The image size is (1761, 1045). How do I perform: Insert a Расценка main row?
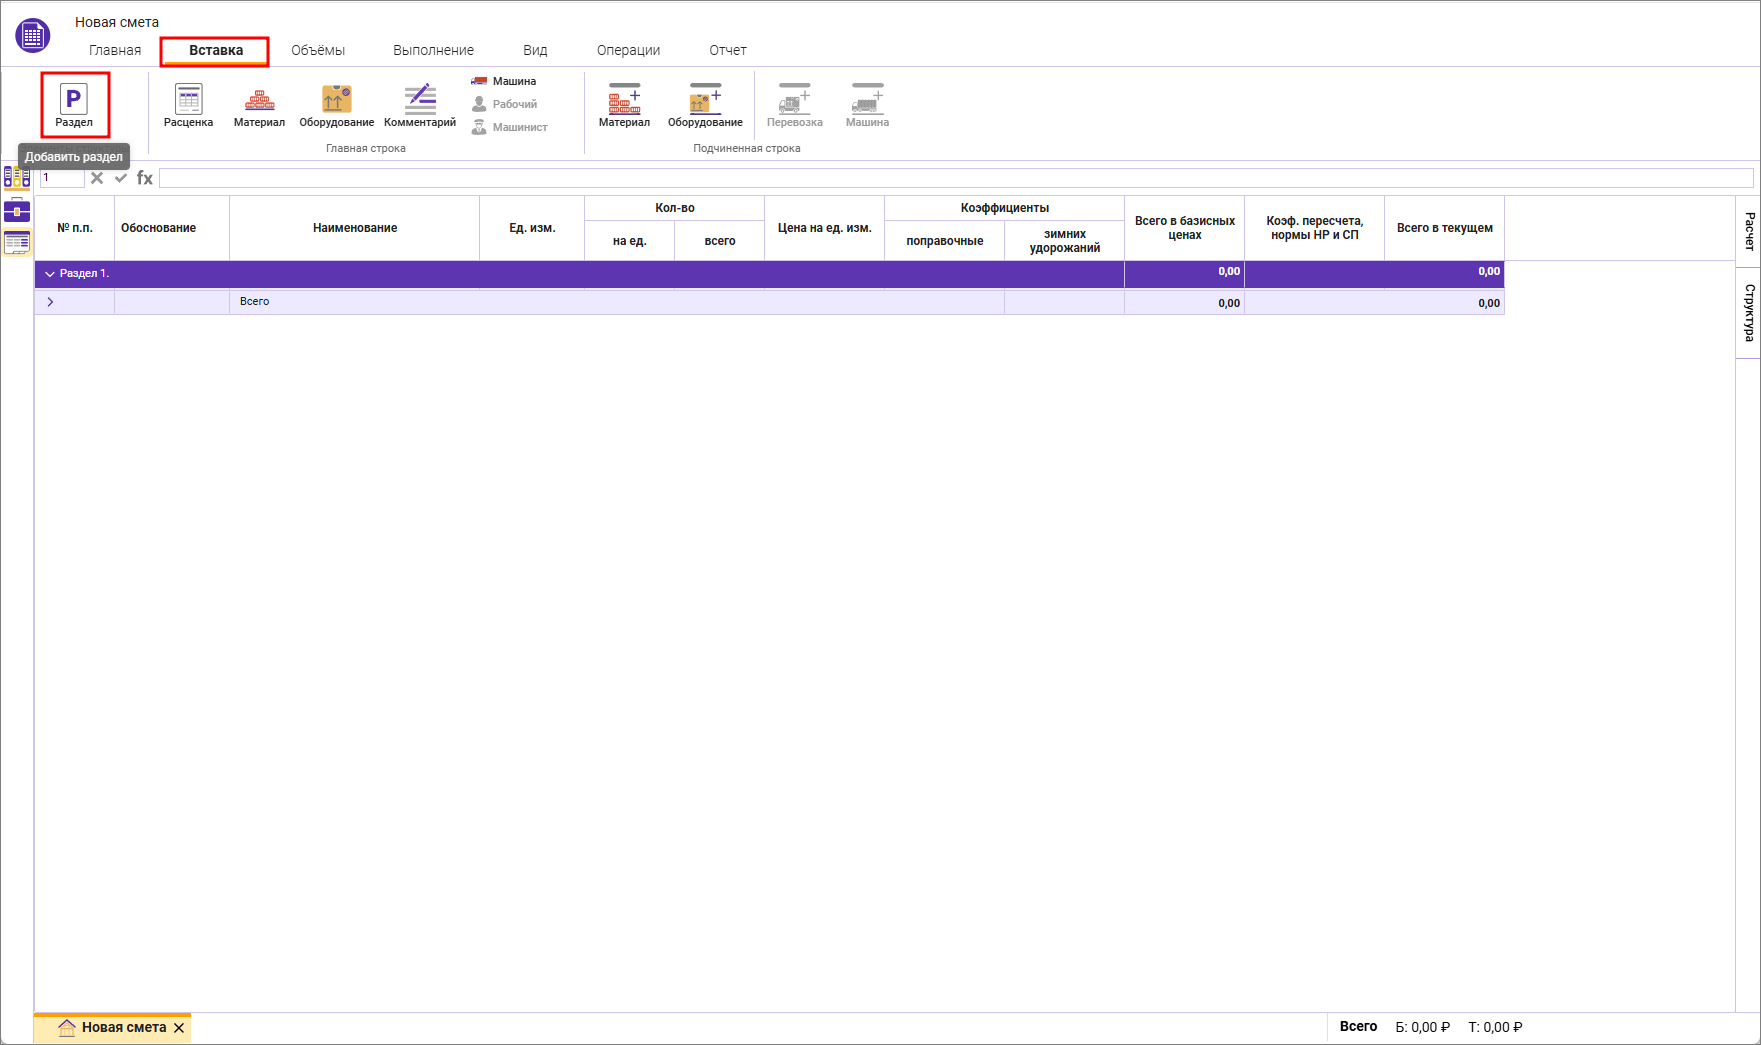point(188,105)
